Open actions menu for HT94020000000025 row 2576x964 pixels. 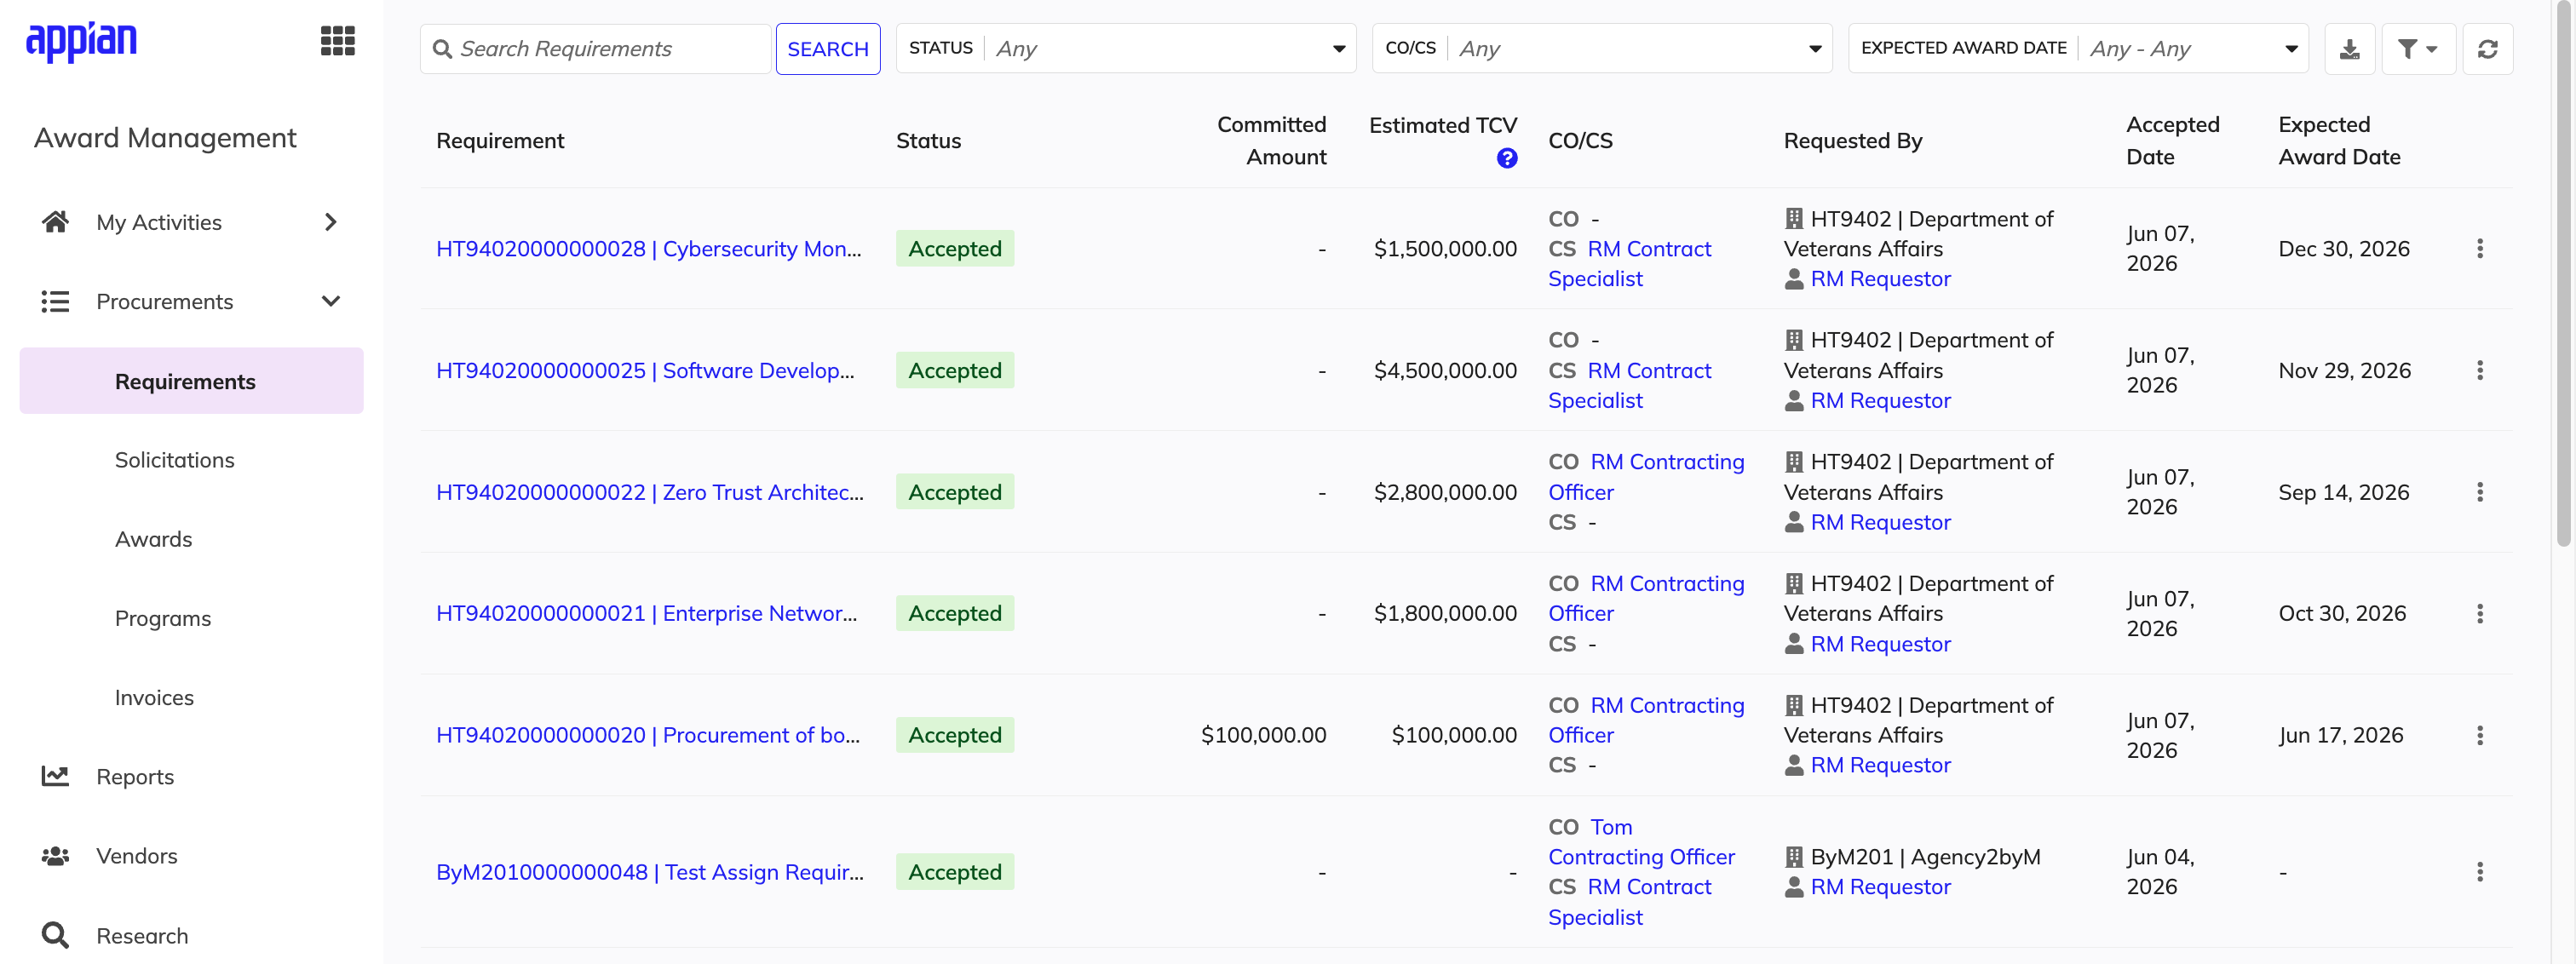[2479, 371]
